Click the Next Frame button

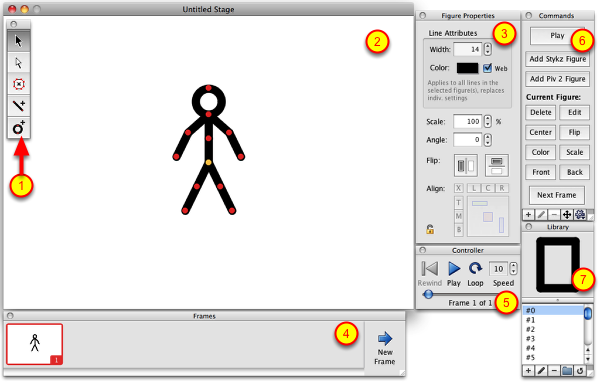tap(557, 195)
